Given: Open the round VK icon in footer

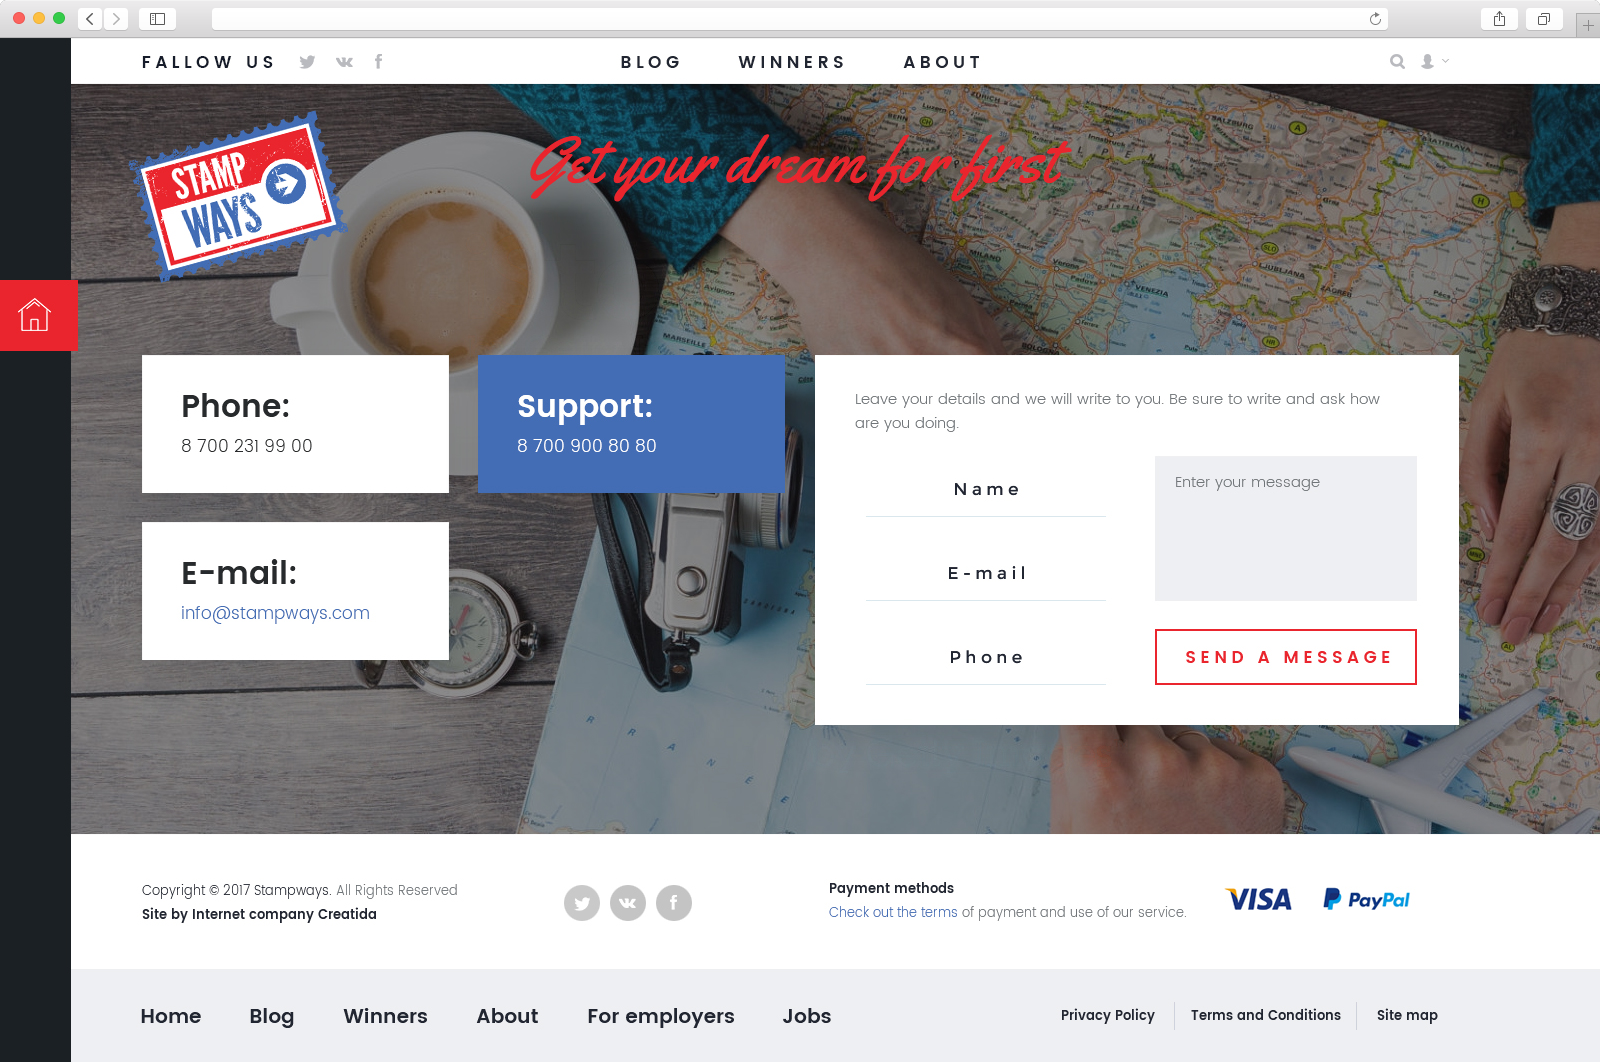Looking at the screenshot, I should [628, 903].
